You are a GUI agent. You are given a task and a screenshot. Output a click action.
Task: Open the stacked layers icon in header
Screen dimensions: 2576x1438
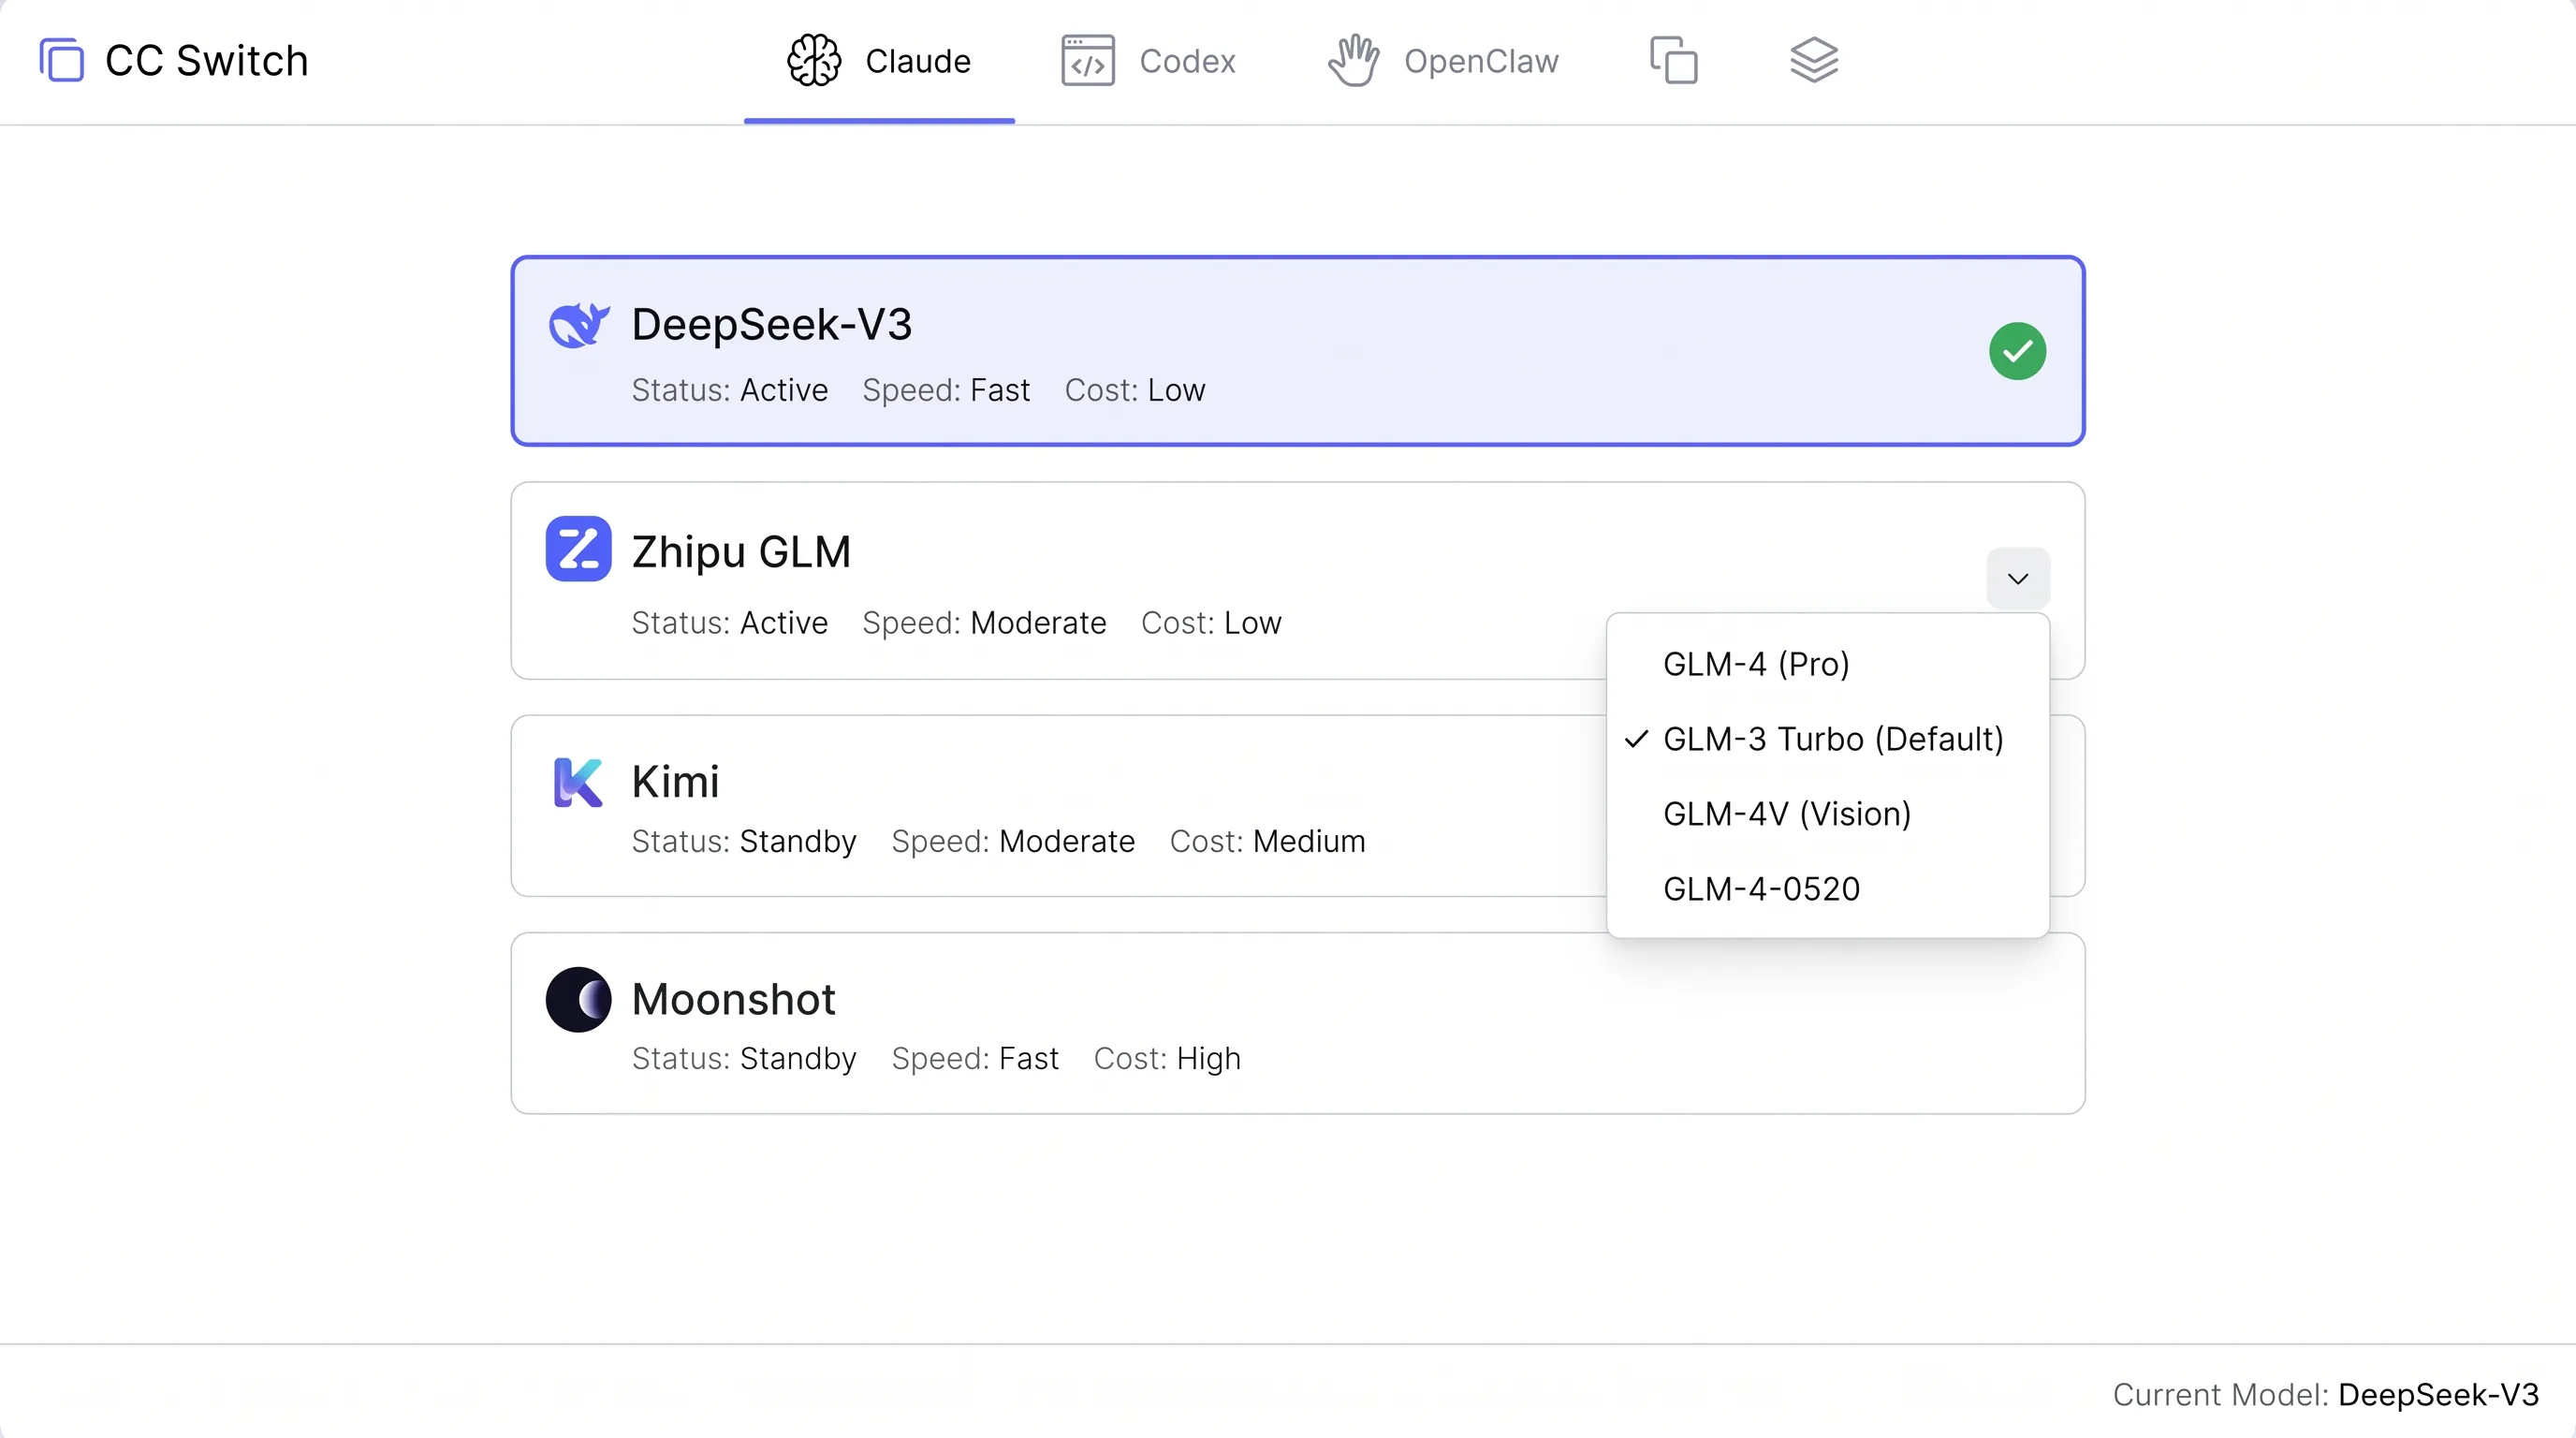1813,61
